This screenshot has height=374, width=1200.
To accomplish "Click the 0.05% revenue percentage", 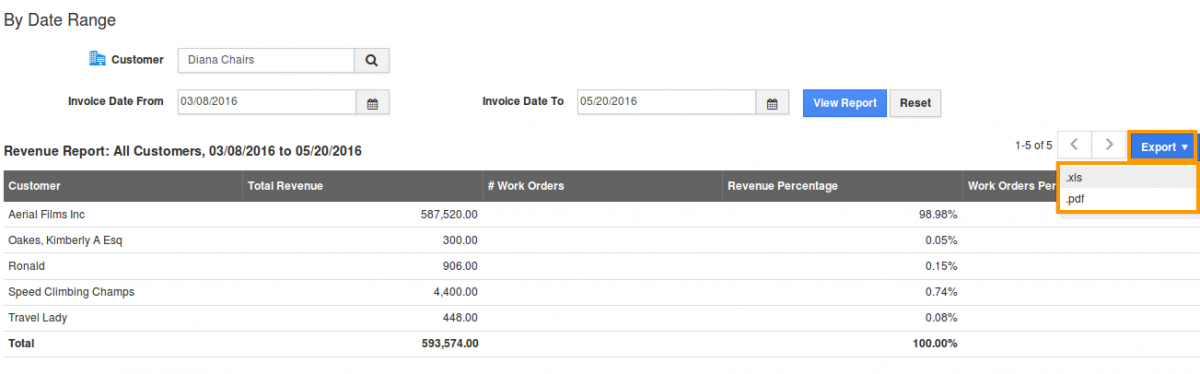I will pos(942,240).
